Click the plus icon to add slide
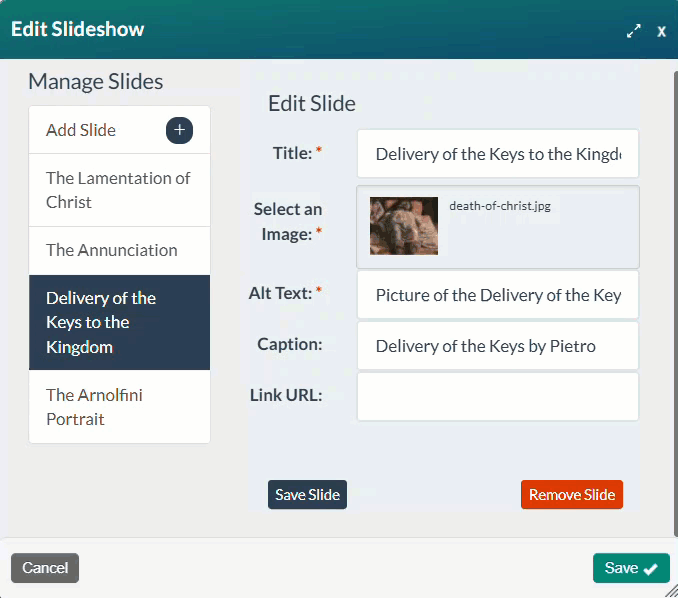 pyautogui.click(x=179, y=130)
